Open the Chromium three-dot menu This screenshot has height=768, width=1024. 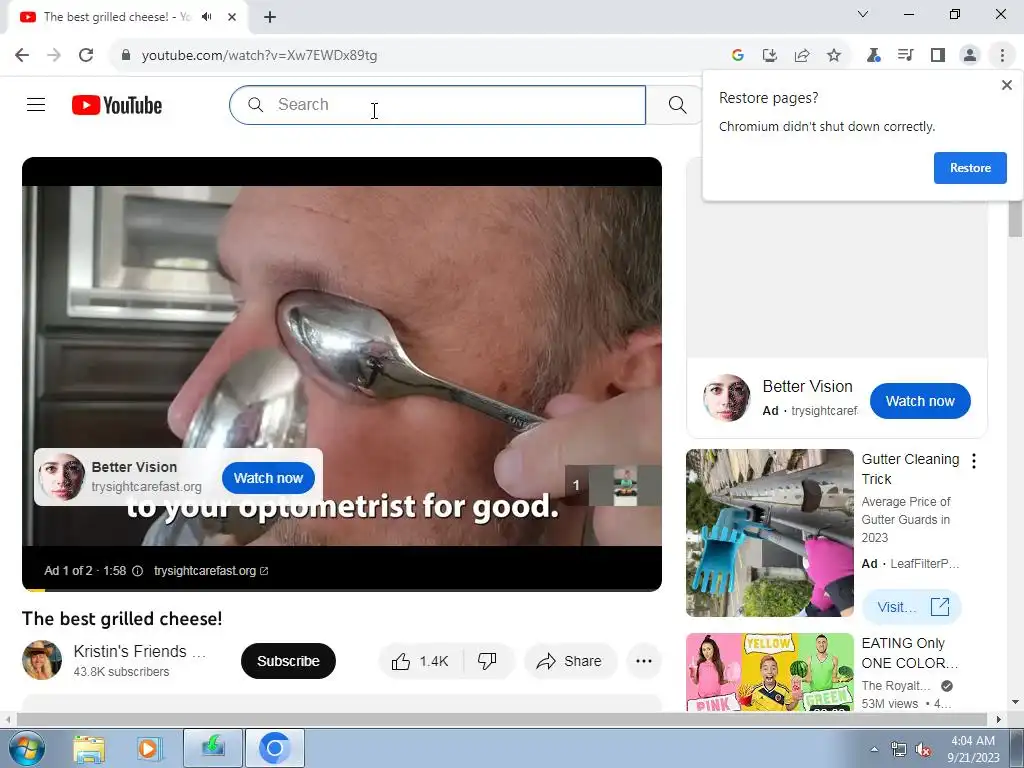[x=1002, y=56]
